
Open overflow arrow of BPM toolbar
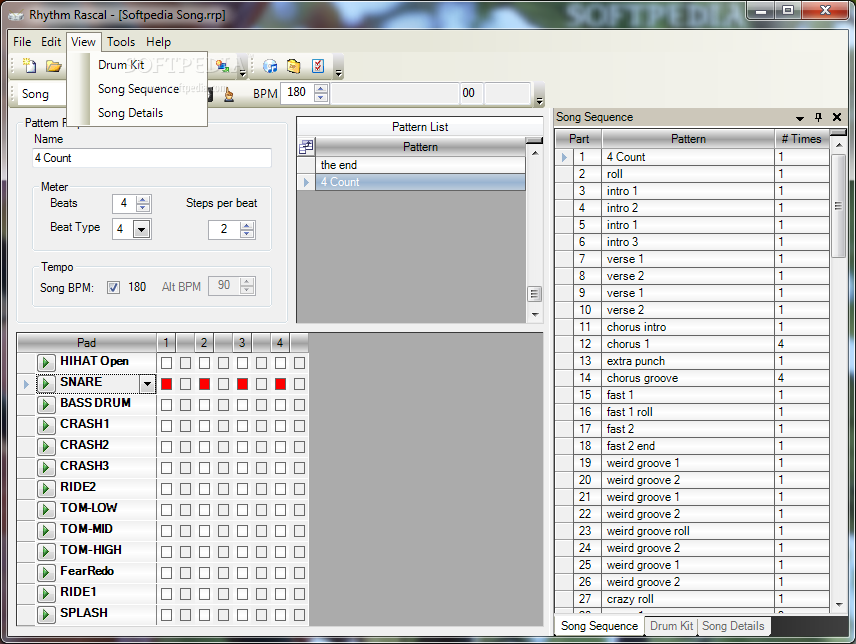[x=539, y=101]
